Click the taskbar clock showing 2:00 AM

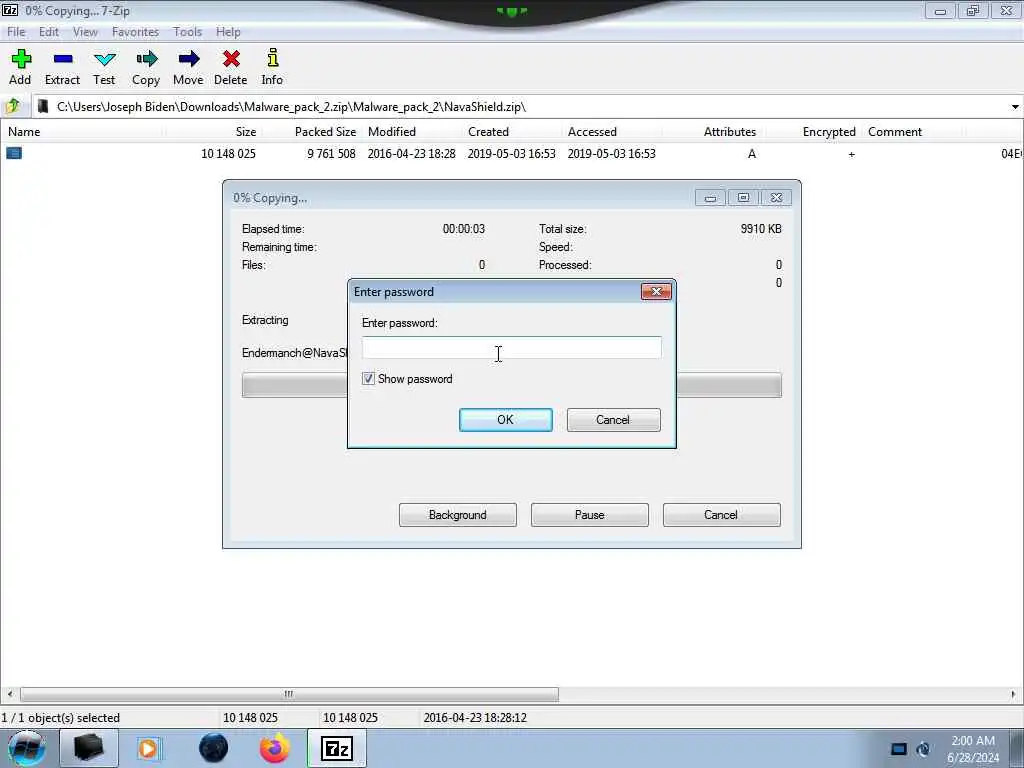point(973,749)
